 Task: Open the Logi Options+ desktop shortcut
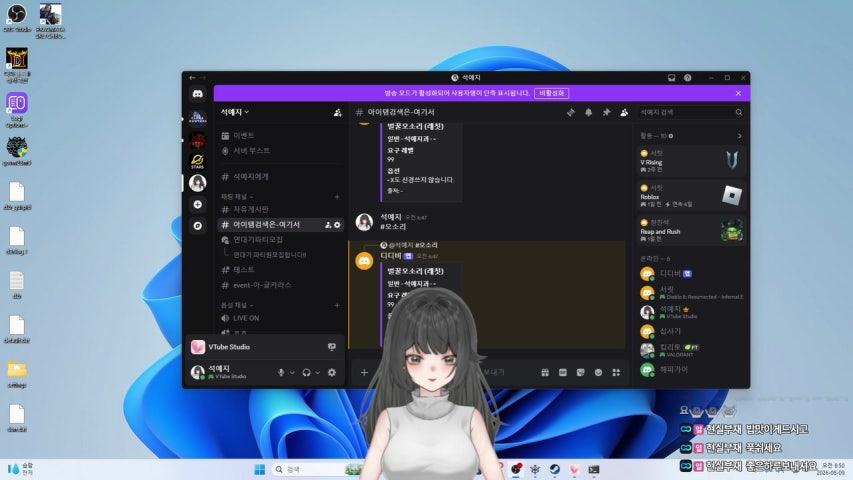point(17,109)
